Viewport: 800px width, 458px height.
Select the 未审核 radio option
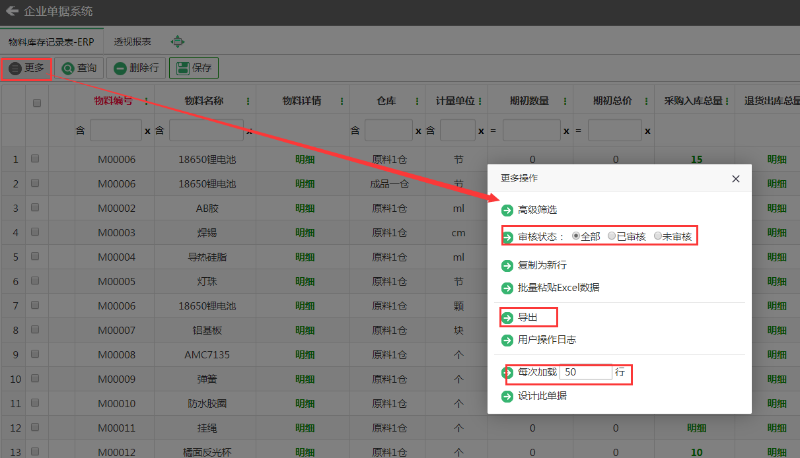click(x=658, y=236)
